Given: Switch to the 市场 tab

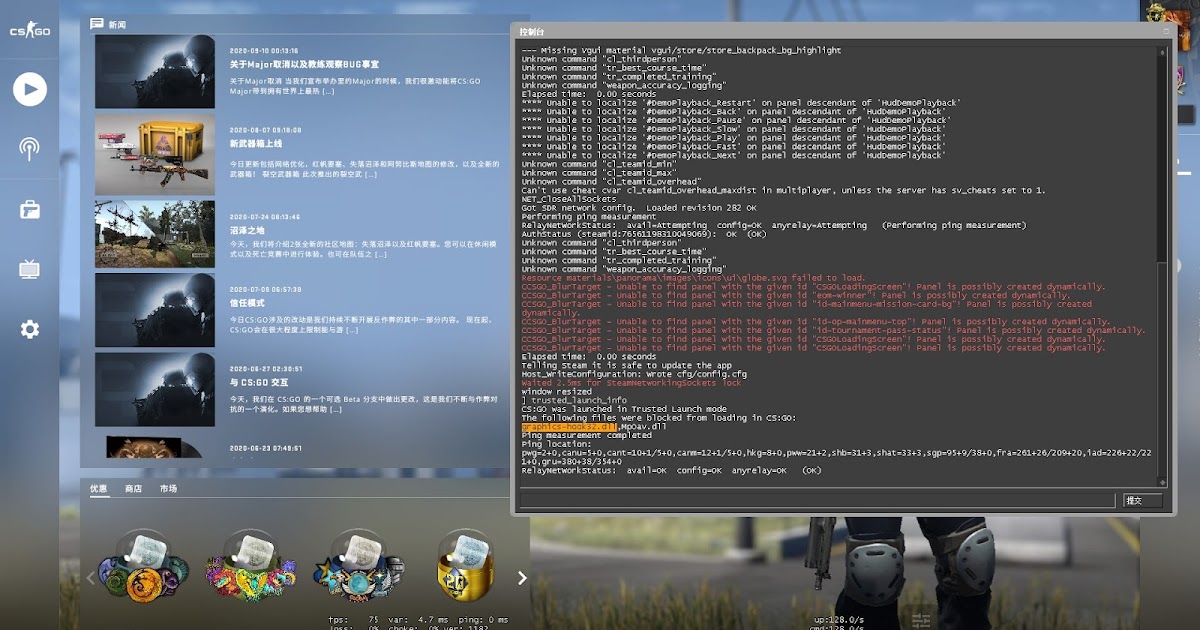Looking at the screenshot, I should point(168,489).
